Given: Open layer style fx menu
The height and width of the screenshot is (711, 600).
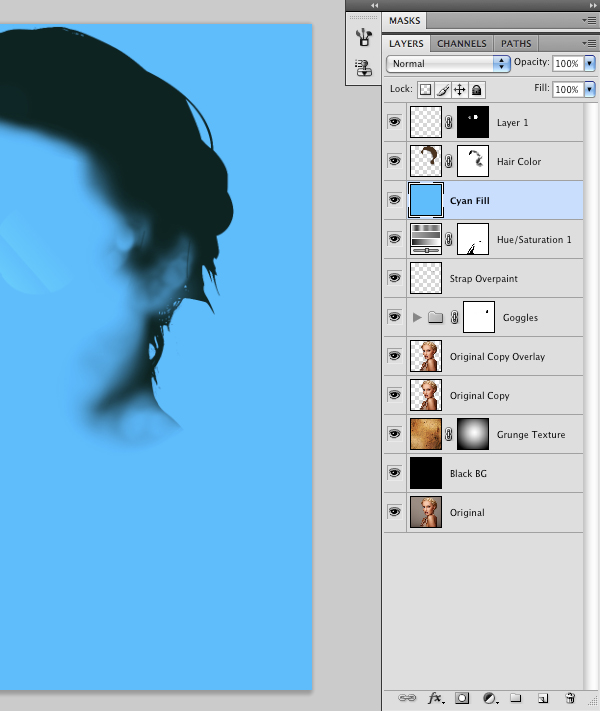Looking at the screenshot, I should click(x=436, y=698).
